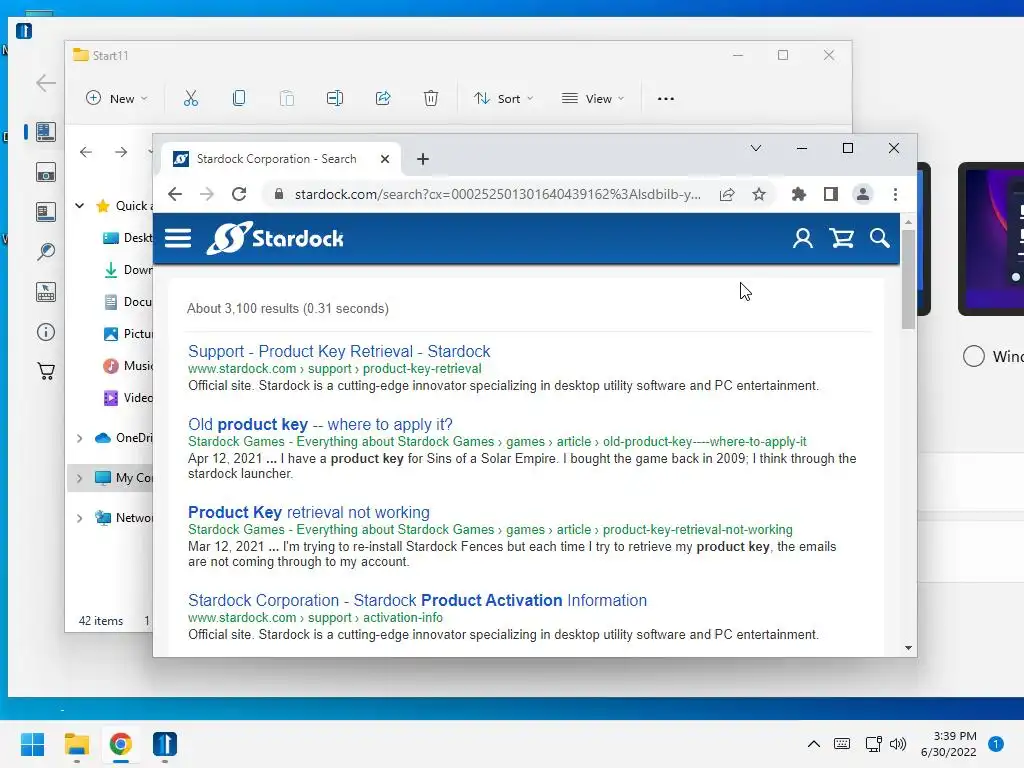1024x768 pixels.
Task: Open File Explorer from taskbar
Action: tap(76, 744)
